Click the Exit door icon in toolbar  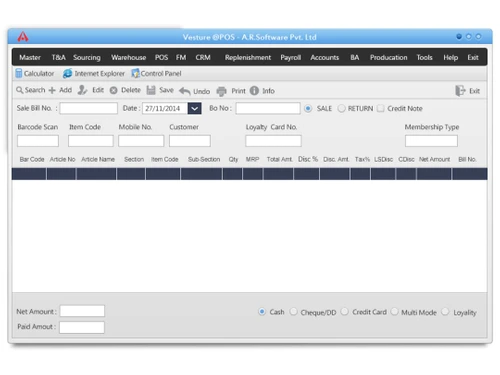pyautogui.click(x=460, y=91)
